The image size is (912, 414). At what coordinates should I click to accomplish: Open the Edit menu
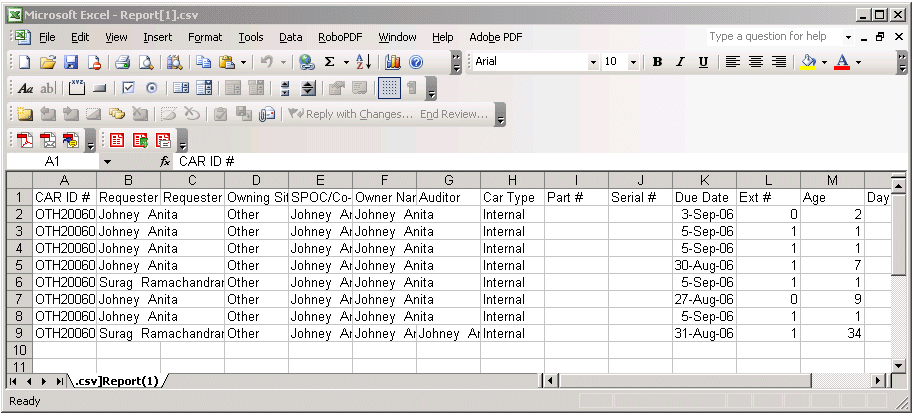click(x=80, y=37)
